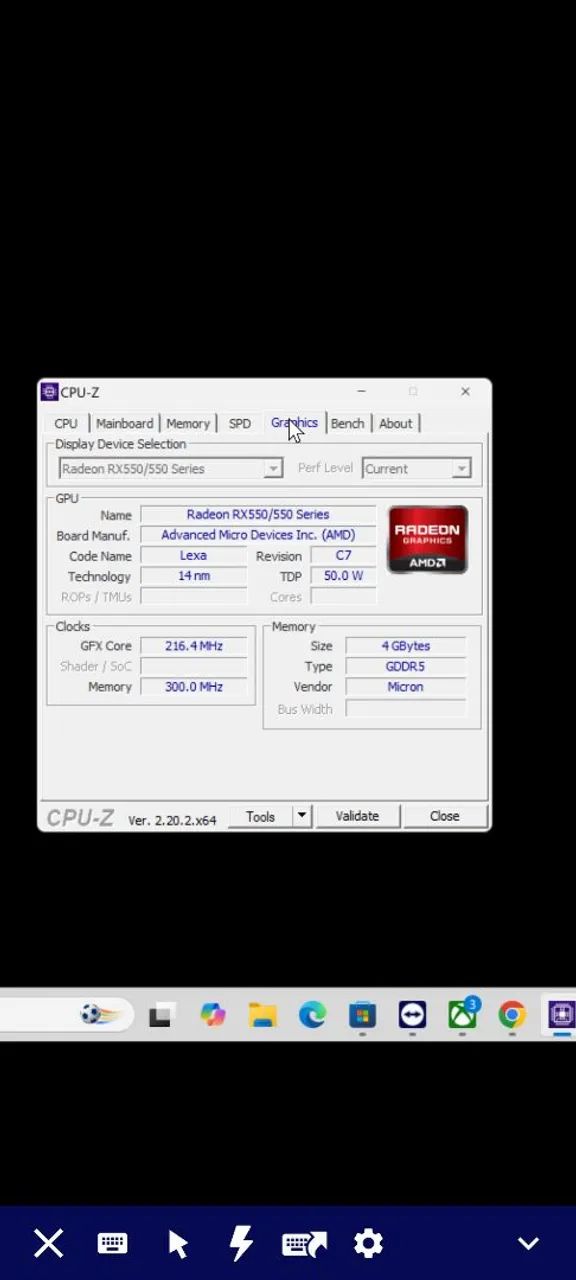Click the Close button in CPU-Z
The image size is (576, 1280).
coord(444,816)
